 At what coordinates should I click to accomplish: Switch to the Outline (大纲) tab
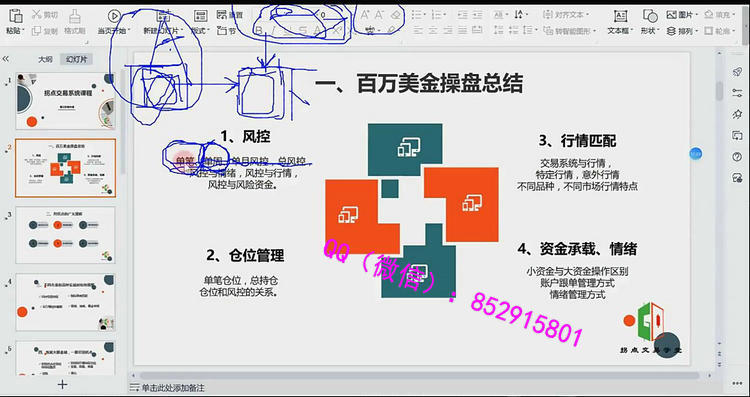45,60
